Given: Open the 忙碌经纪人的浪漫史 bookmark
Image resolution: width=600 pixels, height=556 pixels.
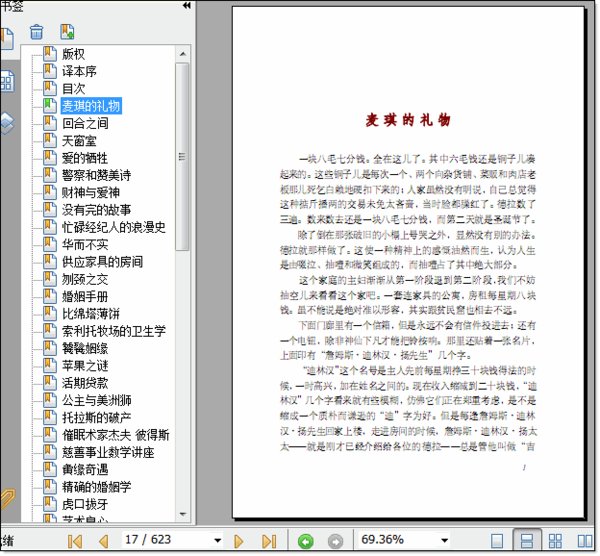Looking at the screenshot, I should coord(114,227).
